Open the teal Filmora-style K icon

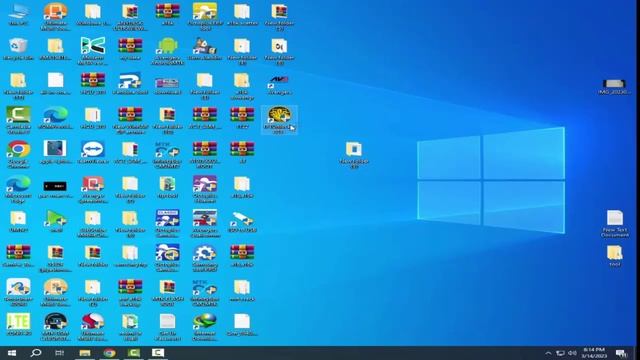93,51
